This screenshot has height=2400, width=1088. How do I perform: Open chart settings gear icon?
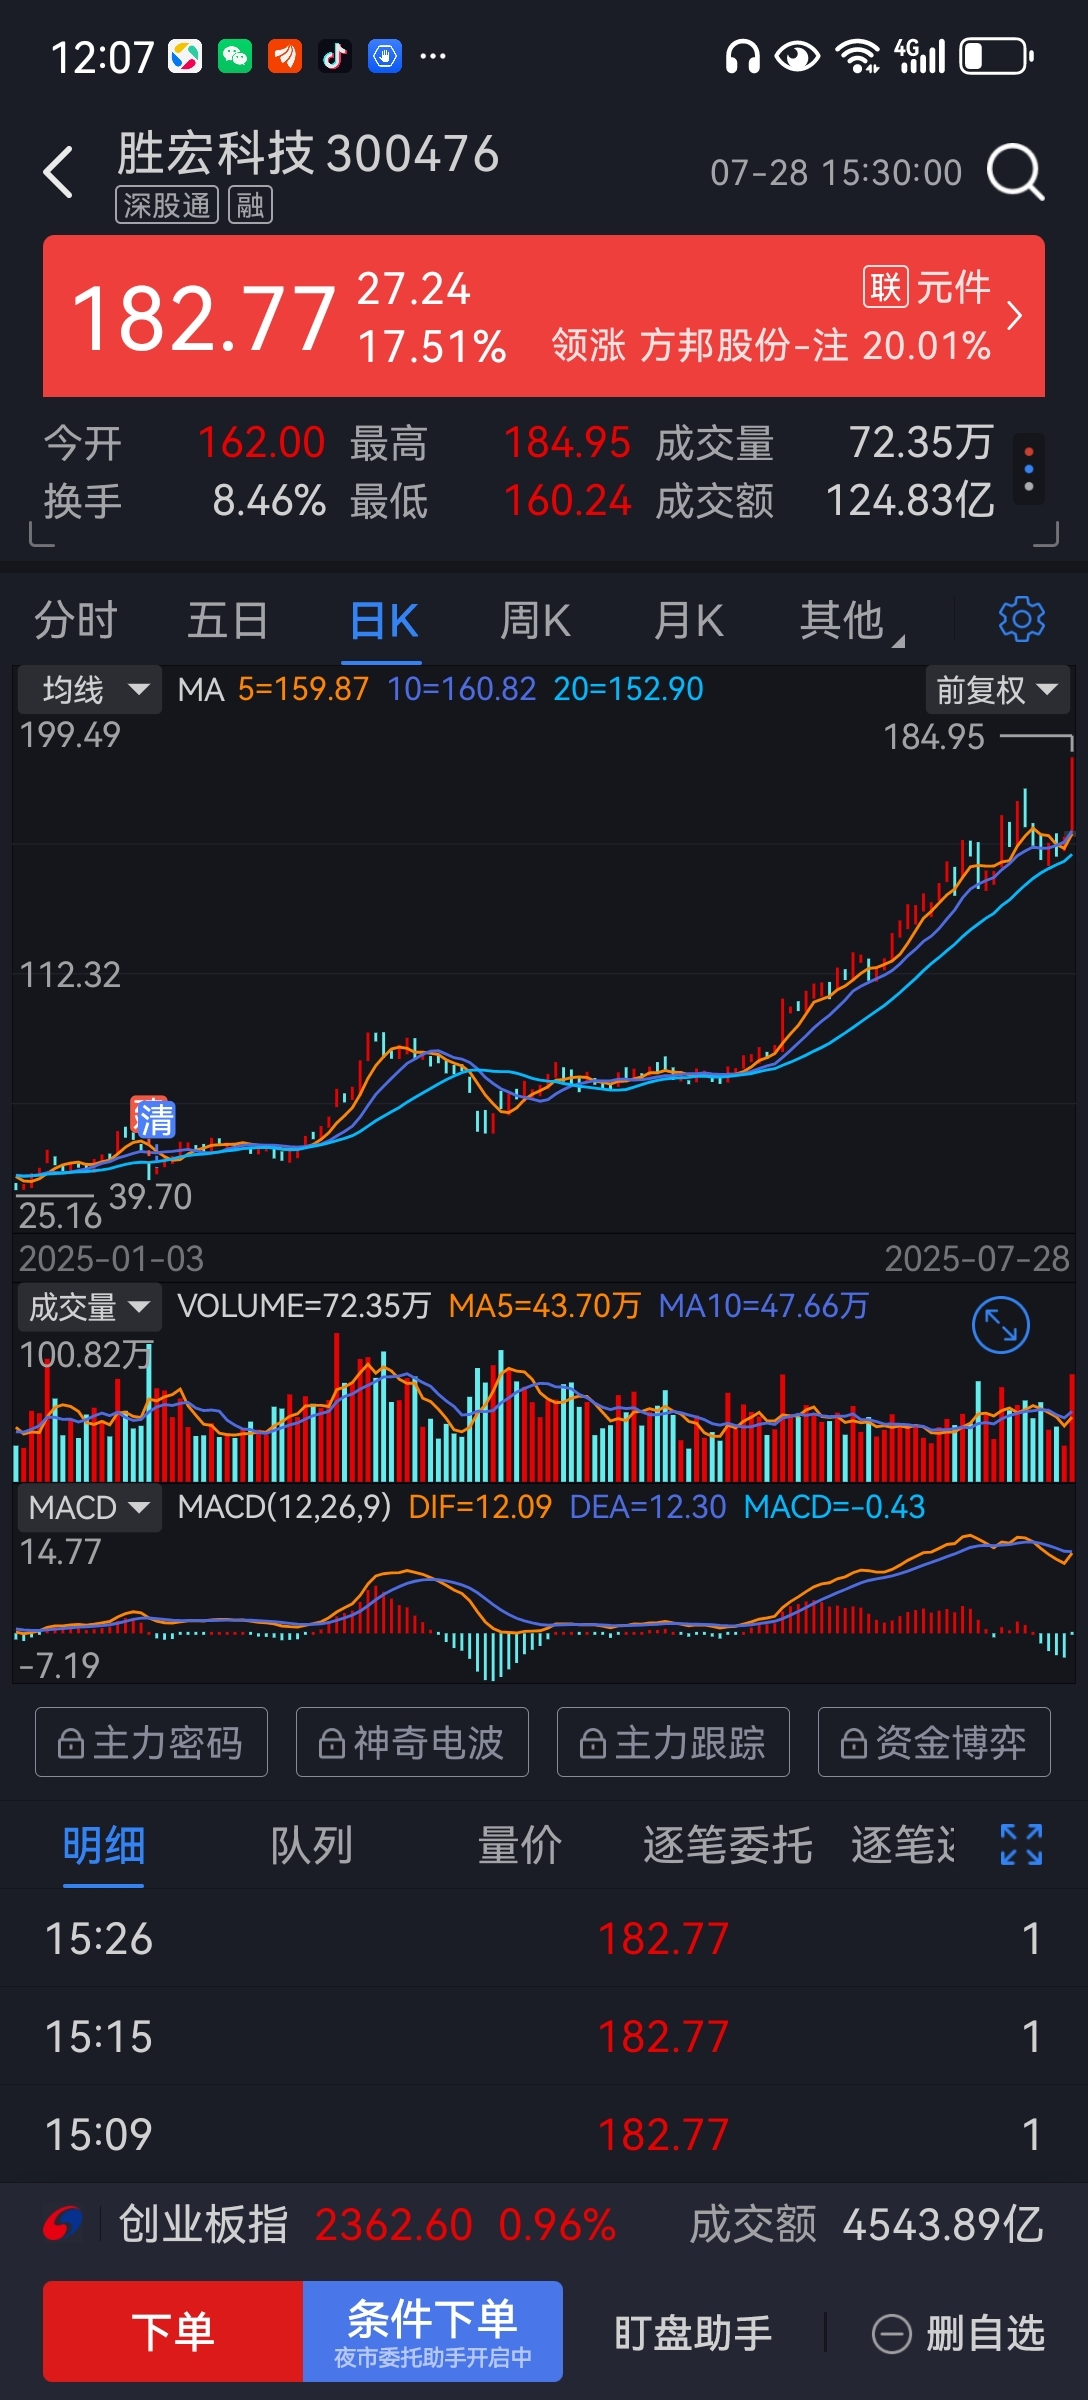1021,620
